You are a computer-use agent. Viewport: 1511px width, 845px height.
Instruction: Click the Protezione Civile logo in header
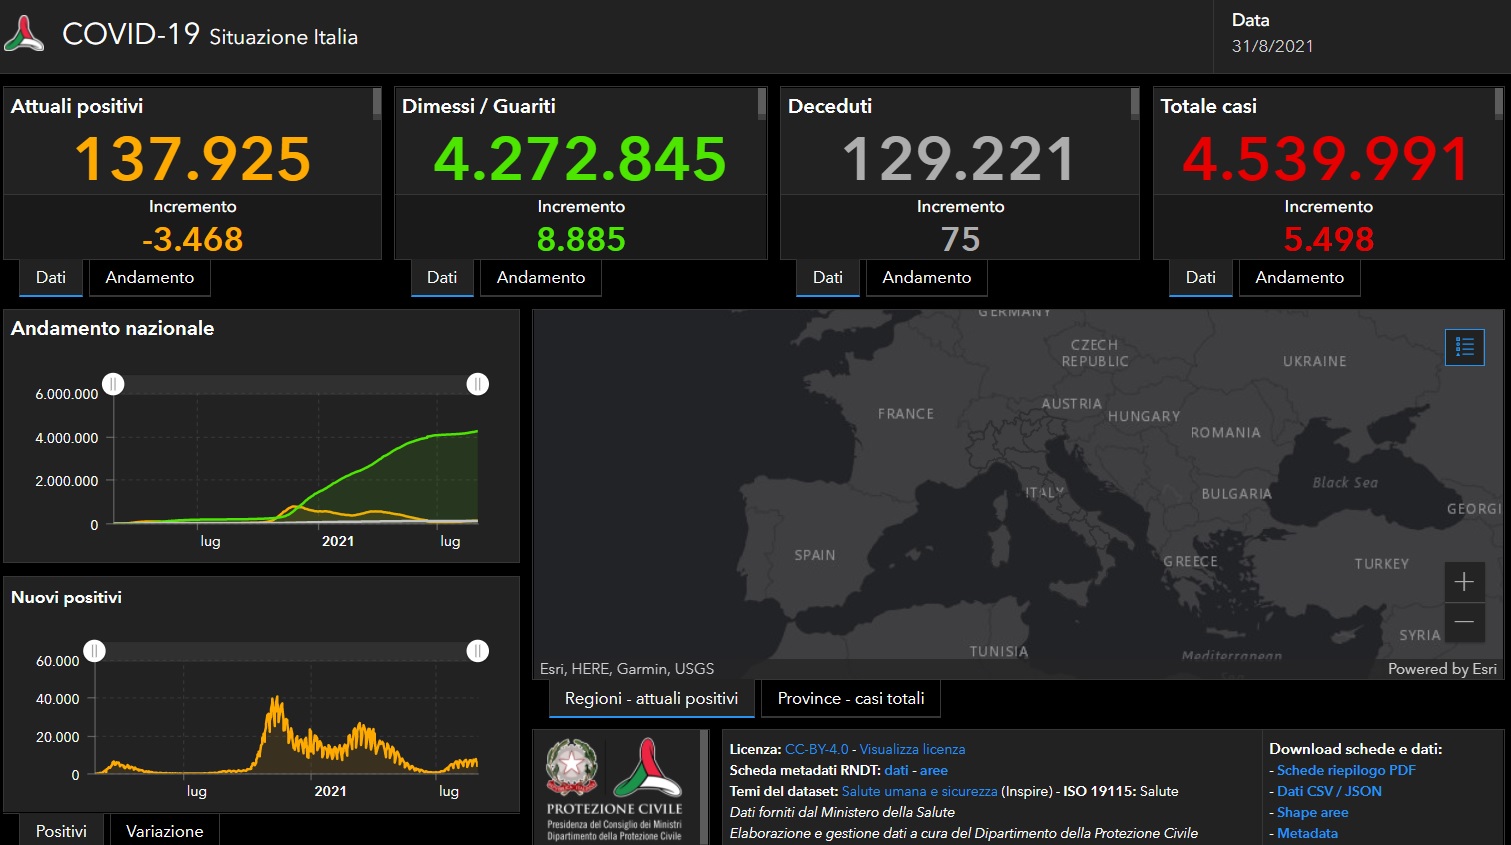24,35
